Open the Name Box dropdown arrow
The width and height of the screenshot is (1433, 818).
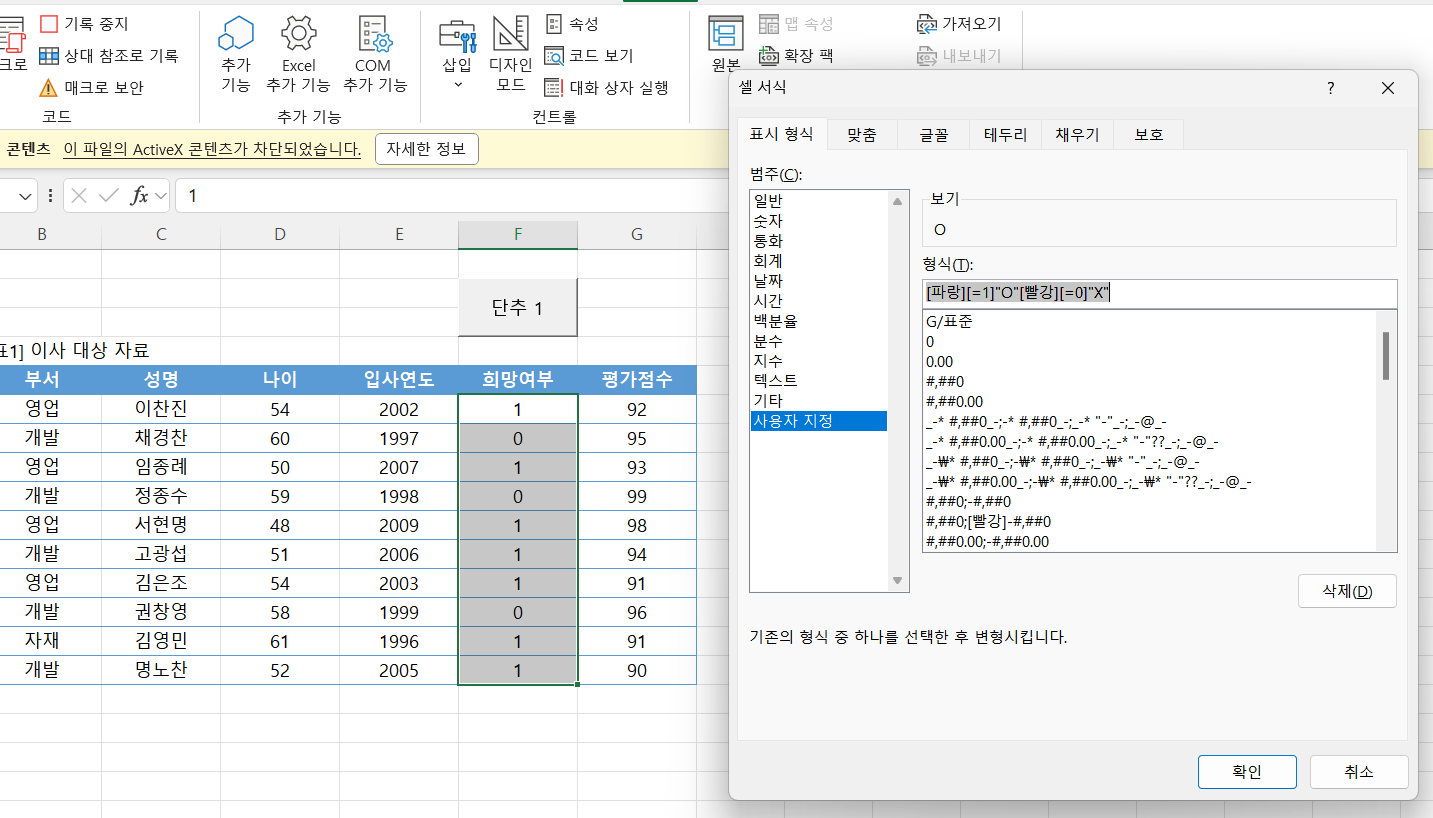coord(24,196)
